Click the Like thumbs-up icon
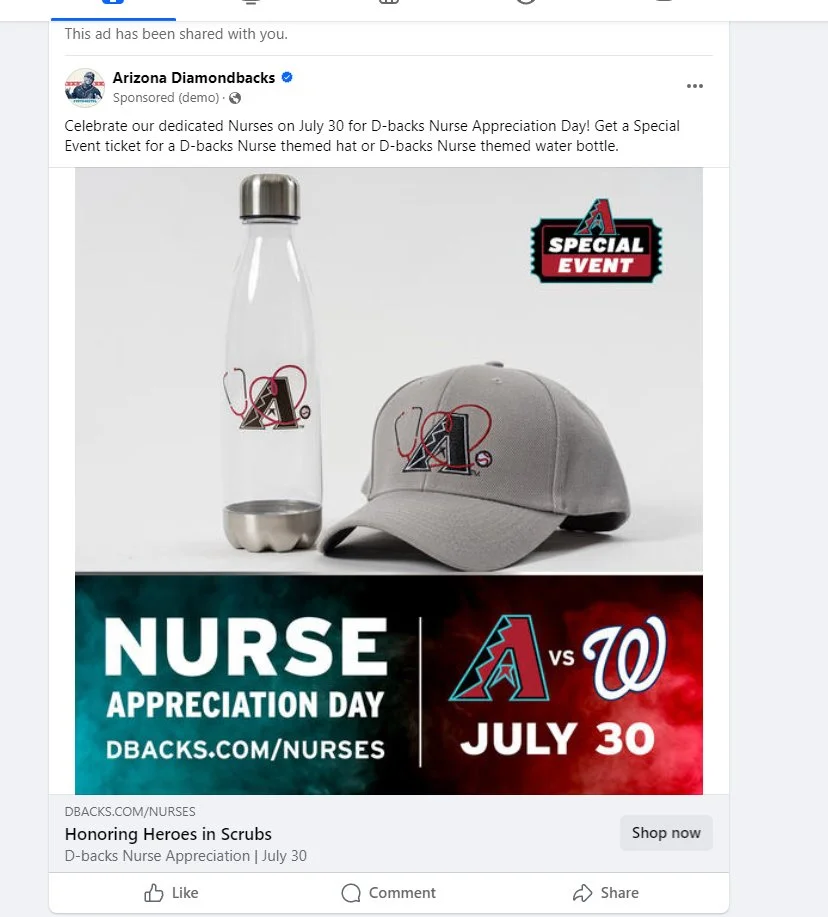 point(154,892)
